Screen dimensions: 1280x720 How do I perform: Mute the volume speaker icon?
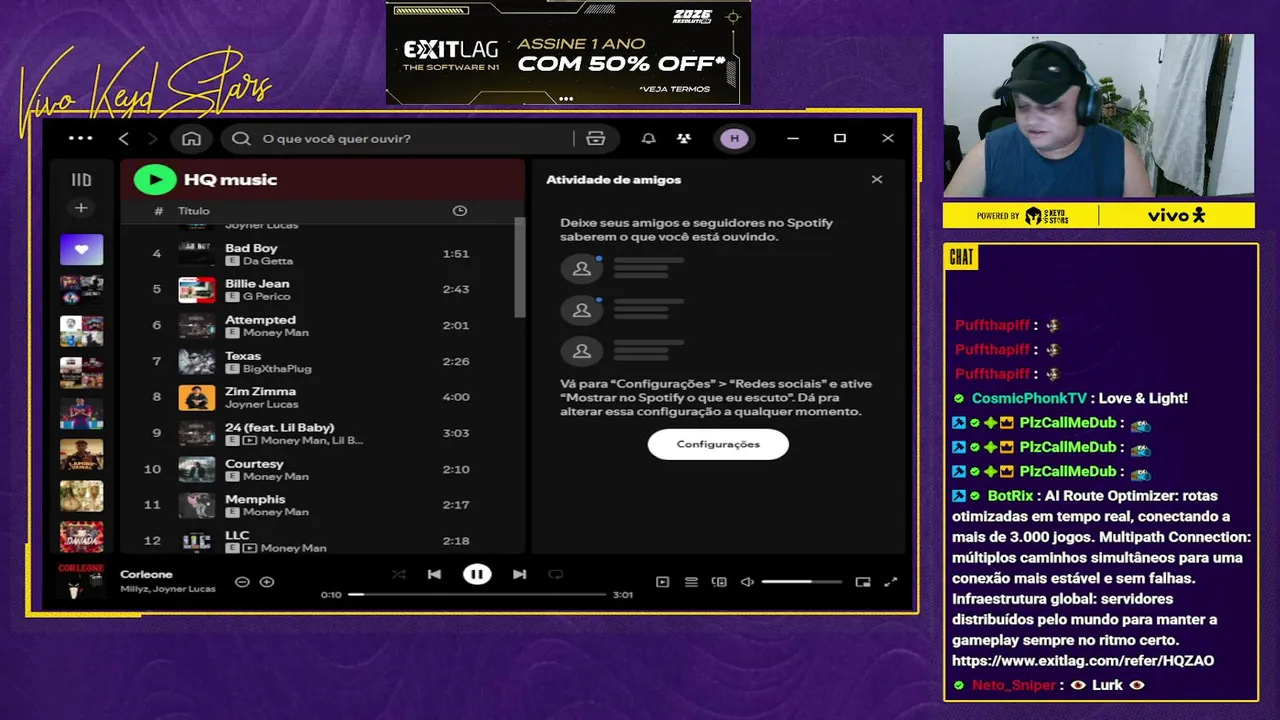coord(746,582)
